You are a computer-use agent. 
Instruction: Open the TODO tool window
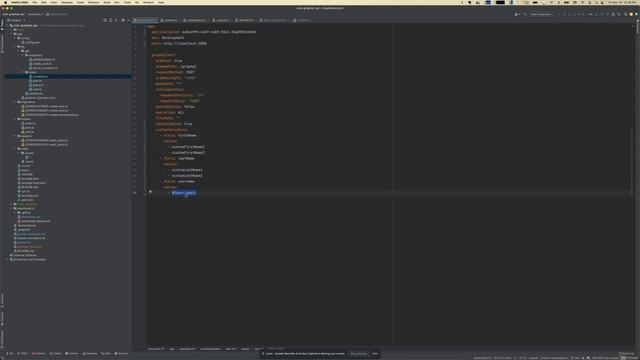pos(22,353)
